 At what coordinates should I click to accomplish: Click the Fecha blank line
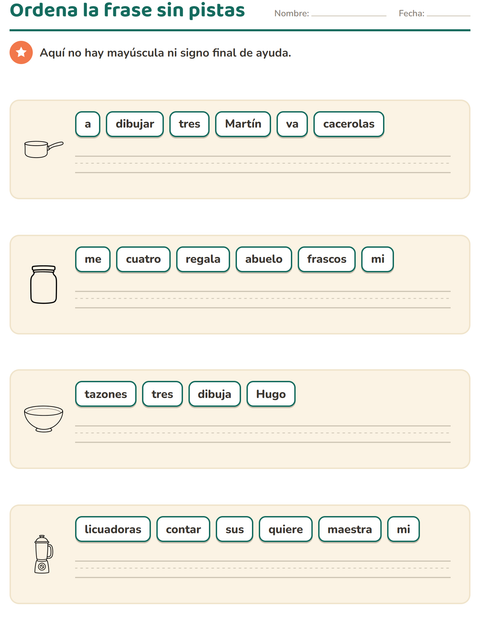(448, 15)
